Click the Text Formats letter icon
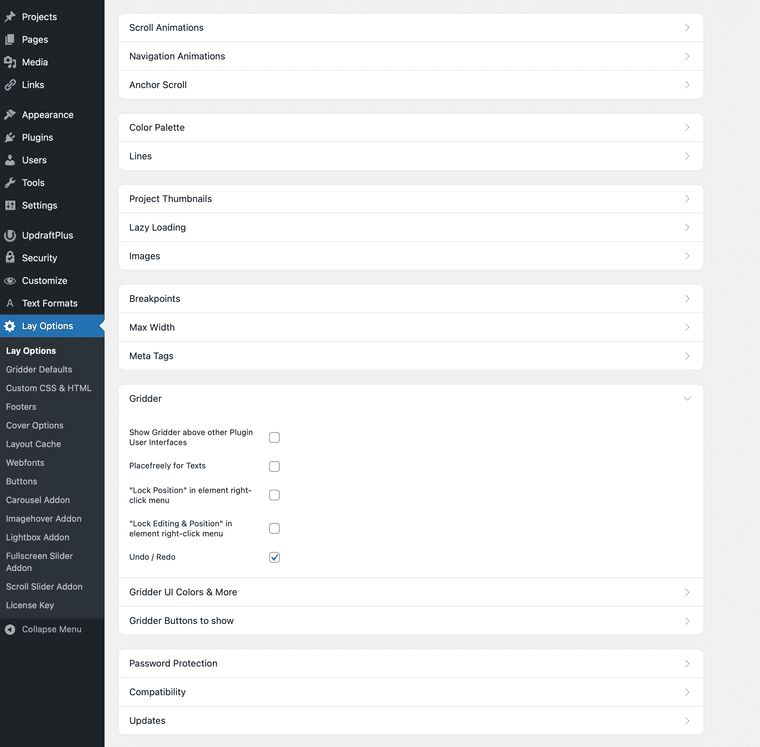Image resolution: width=760 pixels, height=747 pixels. [x=10, y=303]
